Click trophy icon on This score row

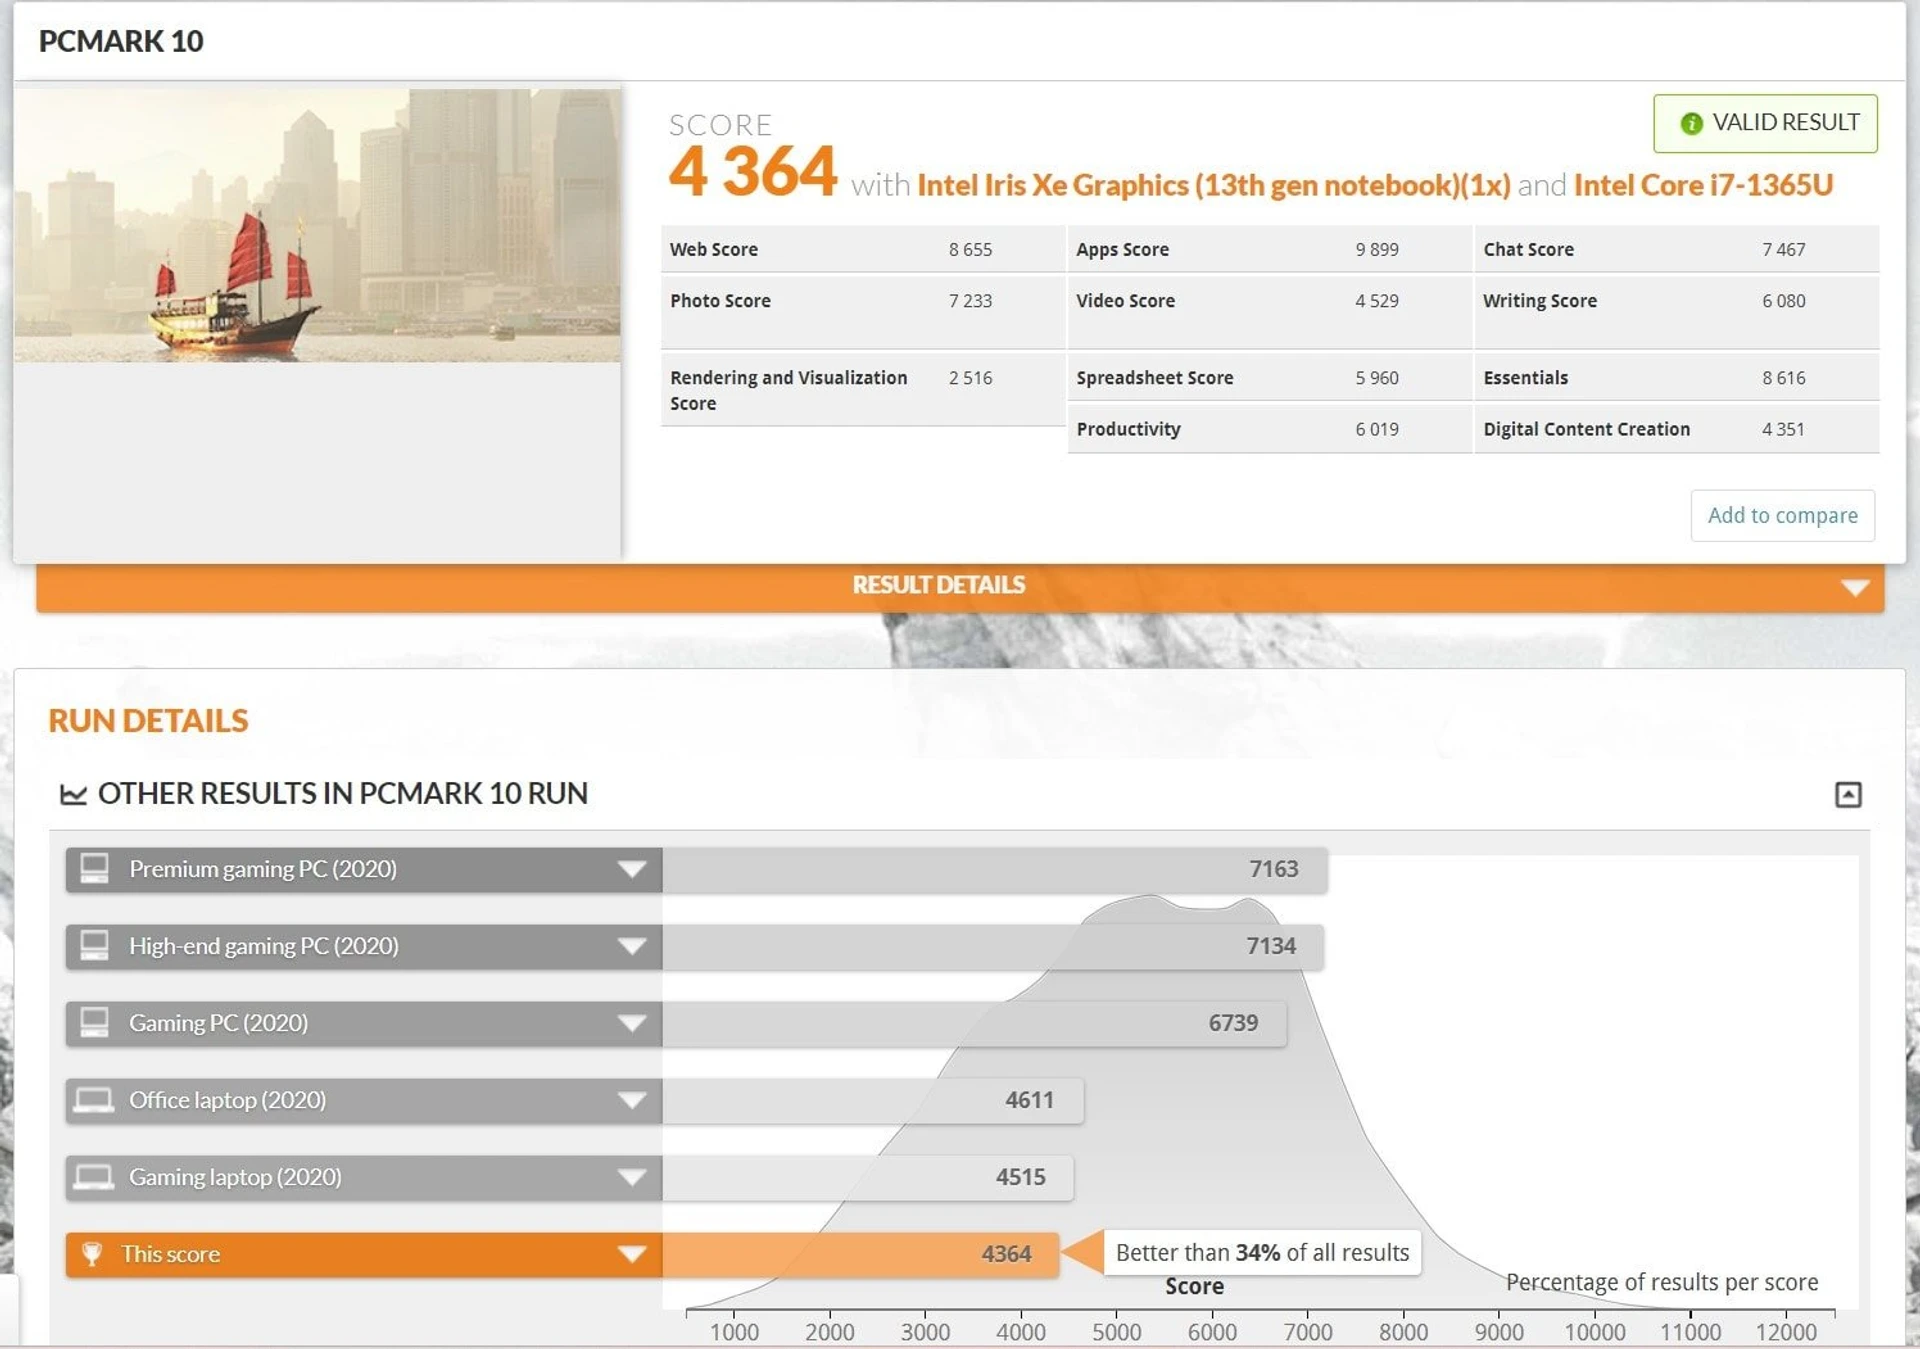(92, 1253)
